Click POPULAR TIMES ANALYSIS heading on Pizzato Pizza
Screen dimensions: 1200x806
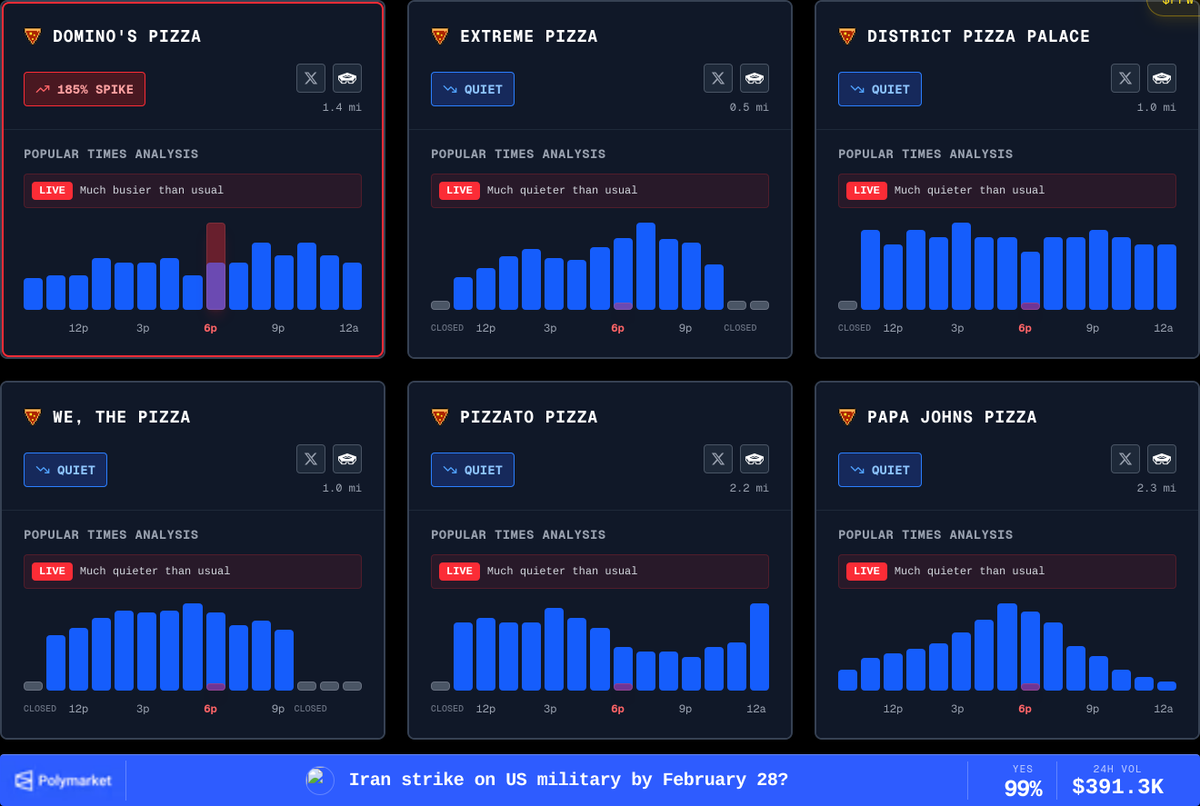(518, 535)
